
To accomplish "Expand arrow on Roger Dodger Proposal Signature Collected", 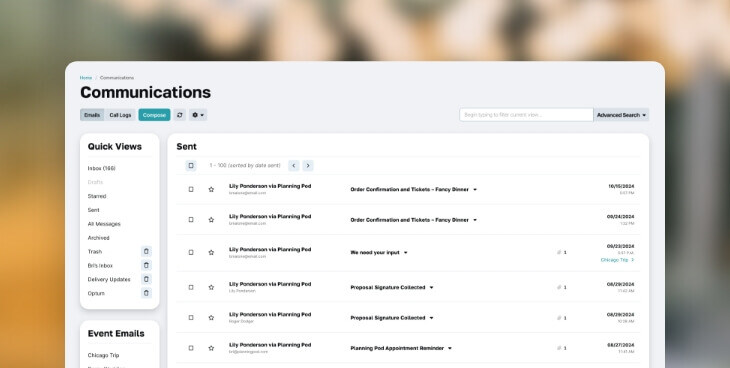I will click(x=431, y=318).
